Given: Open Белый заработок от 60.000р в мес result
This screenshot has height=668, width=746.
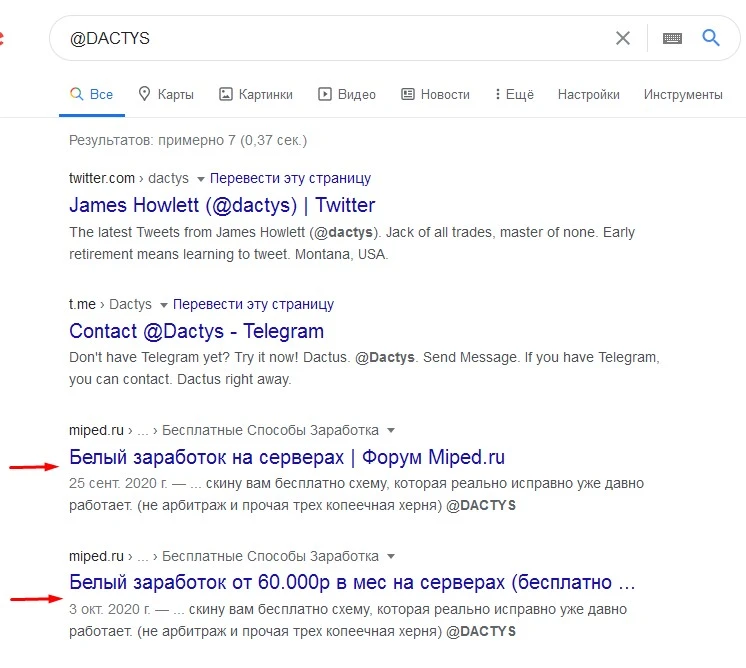Looking at the screenshot, I should click(x=352, y=582).
